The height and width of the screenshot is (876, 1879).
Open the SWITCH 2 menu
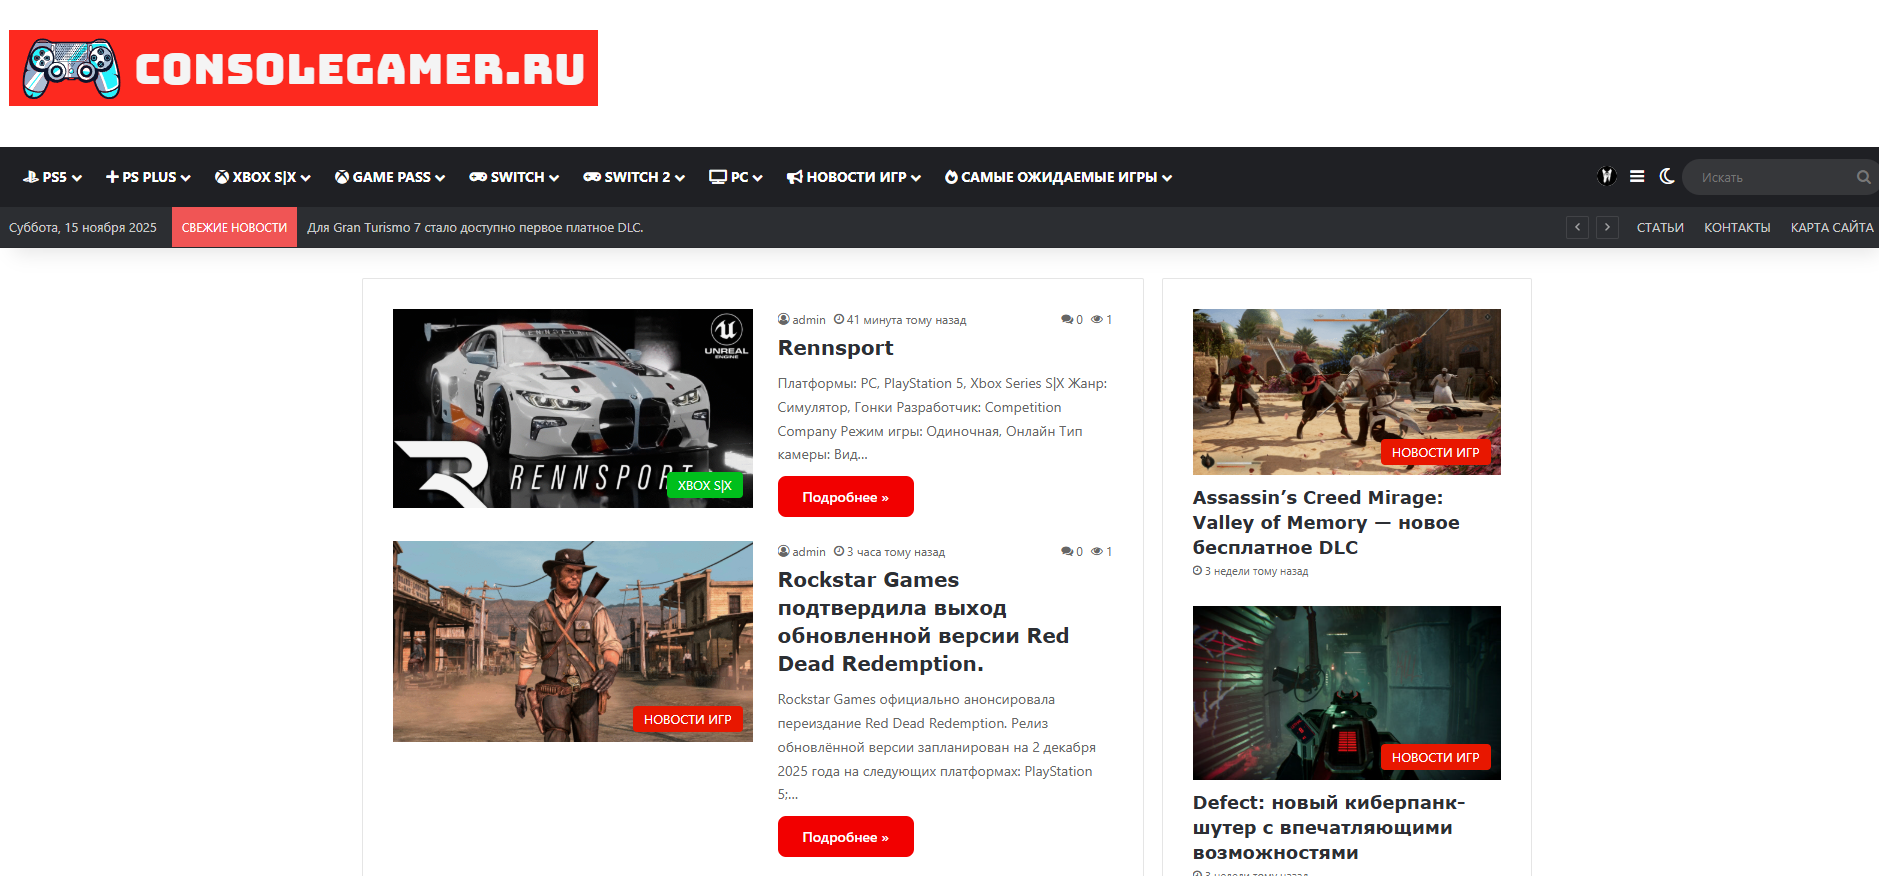[634, 177]
